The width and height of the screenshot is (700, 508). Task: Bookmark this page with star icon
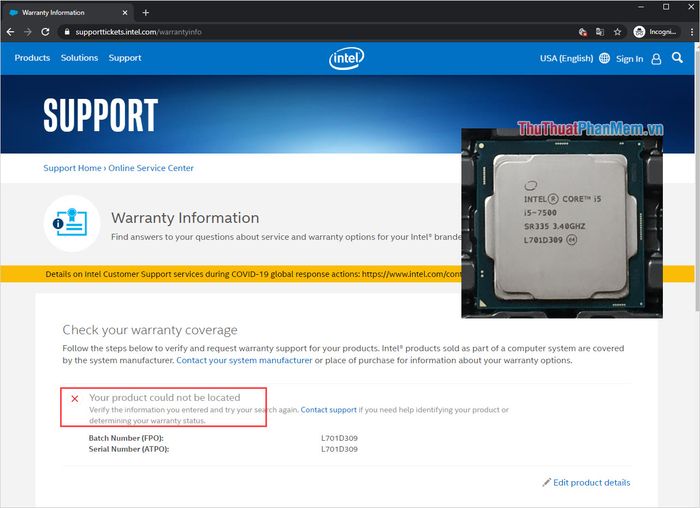(617, 32)
